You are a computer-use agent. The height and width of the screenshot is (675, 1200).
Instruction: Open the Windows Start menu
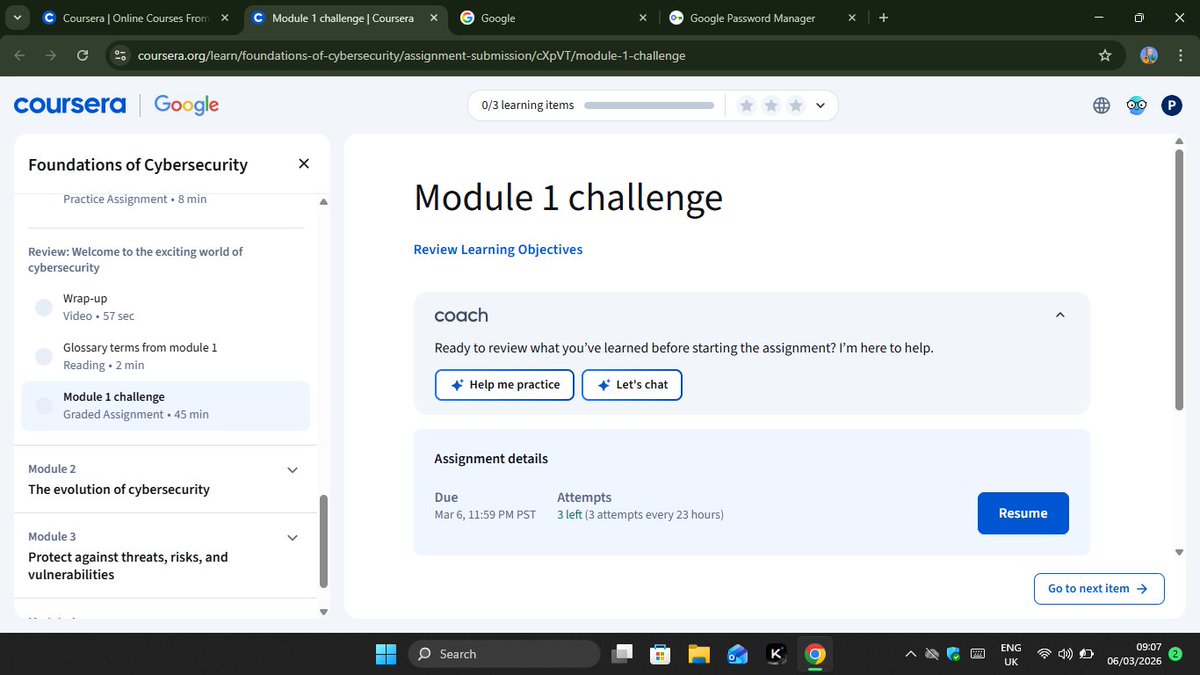coord(386,654)
